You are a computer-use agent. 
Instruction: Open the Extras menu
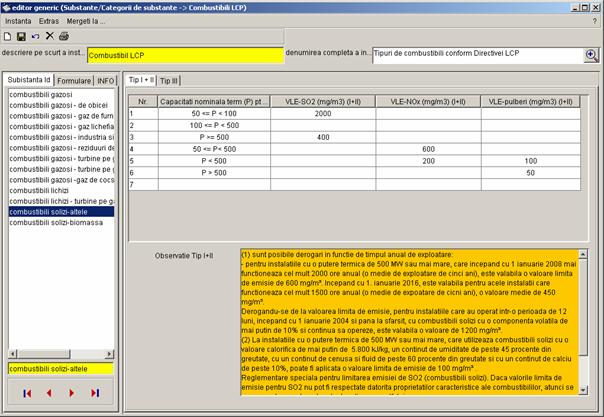[x=49, y=20]
